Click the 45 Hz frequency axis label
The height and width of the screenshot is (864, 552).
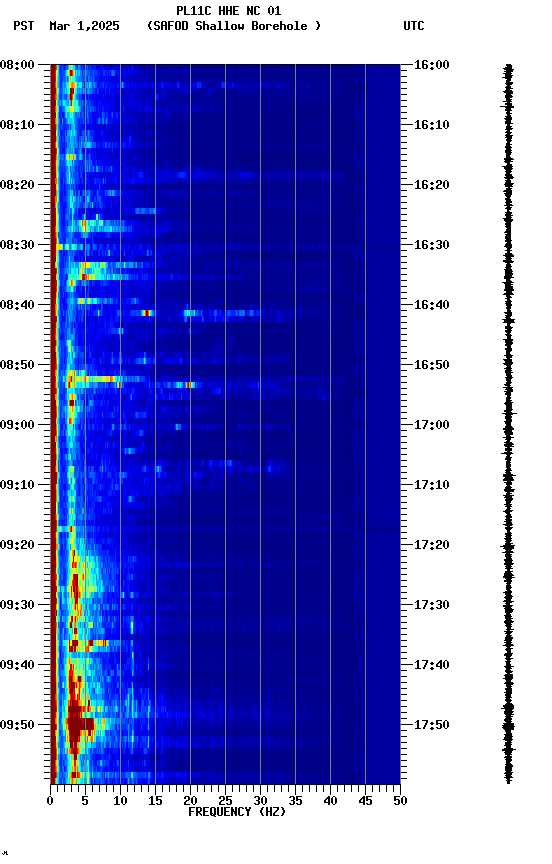365,801
